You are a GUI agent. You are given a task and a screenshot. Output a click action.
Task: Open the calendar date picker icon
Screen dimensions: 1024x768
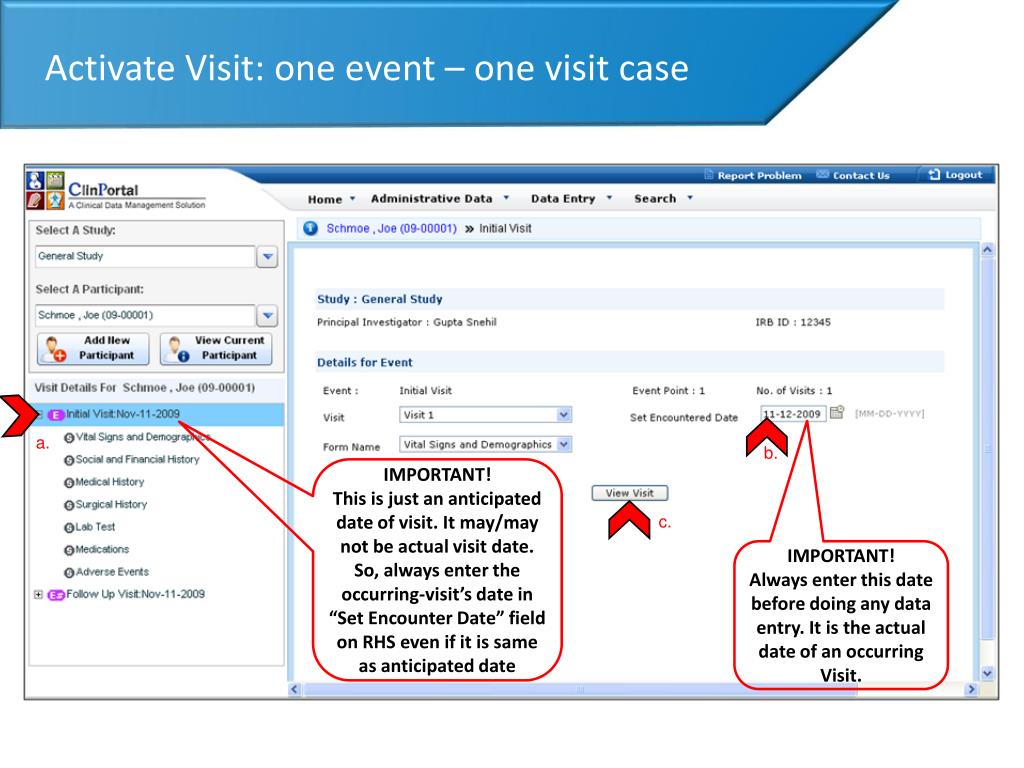tap(837, 412)
